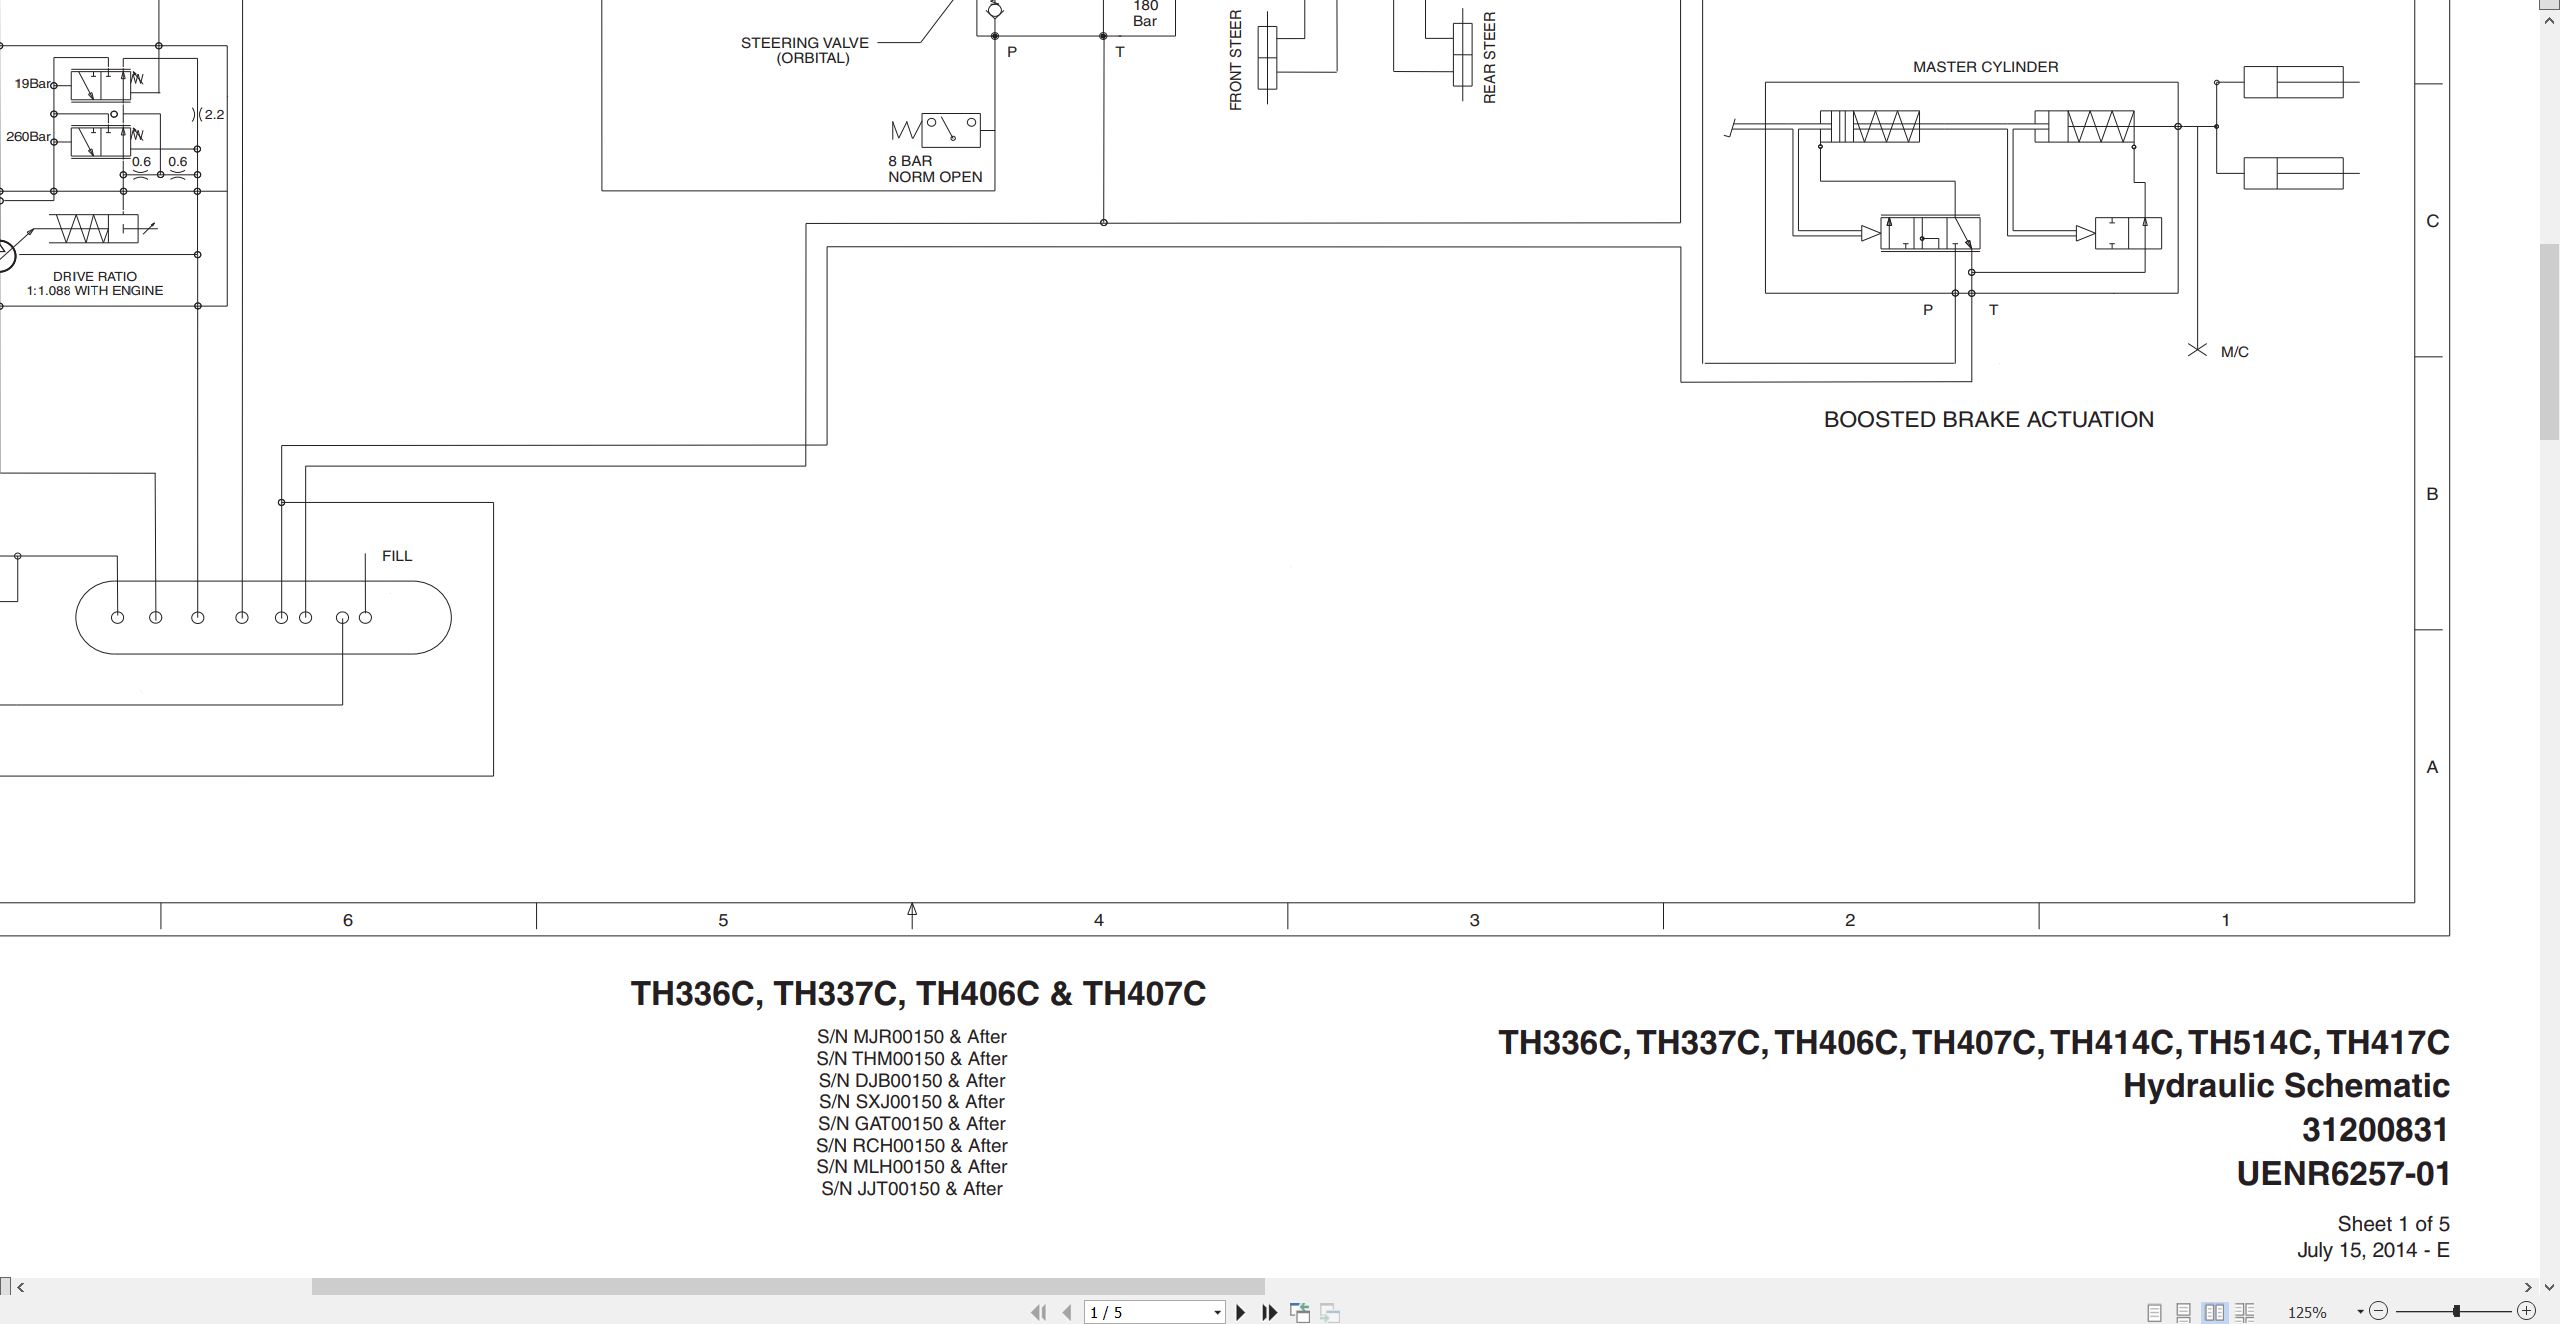The image size is (2560, 1324).
Task: Switch to continuous page view
Action: point(2183,1312)
